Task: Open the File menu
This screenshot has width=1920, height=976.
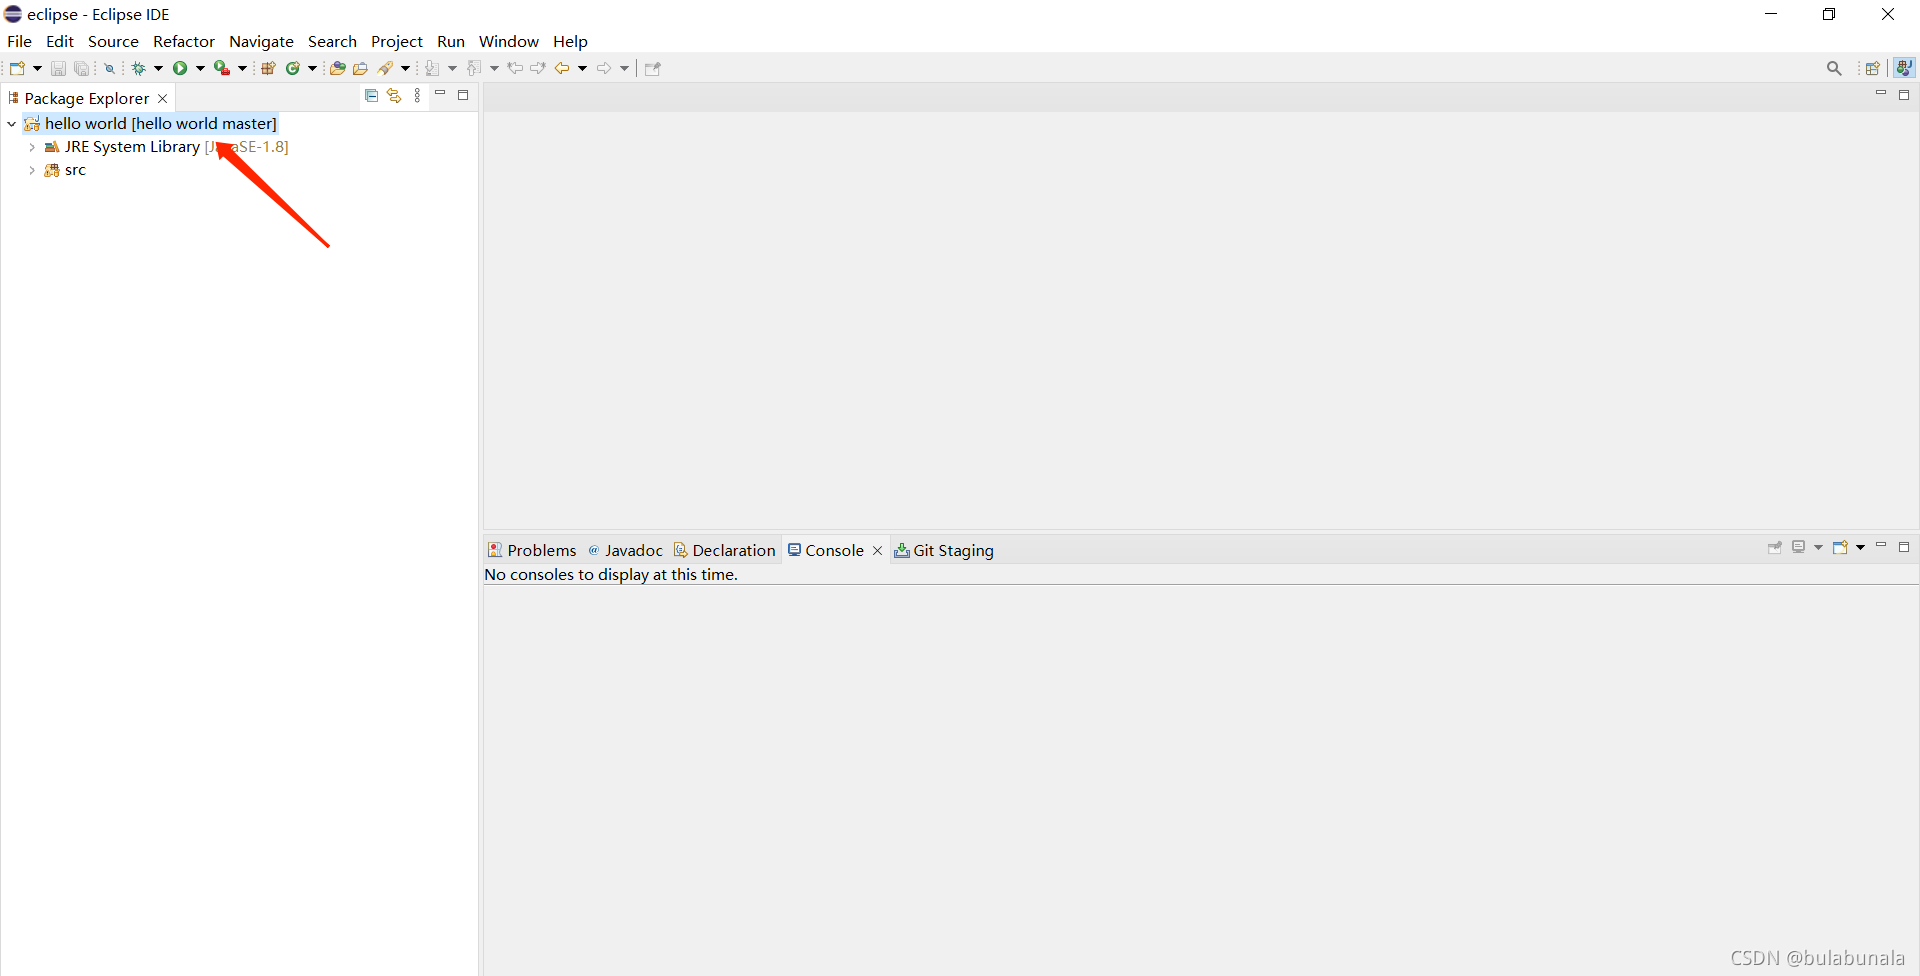Action: pos(19,41)
